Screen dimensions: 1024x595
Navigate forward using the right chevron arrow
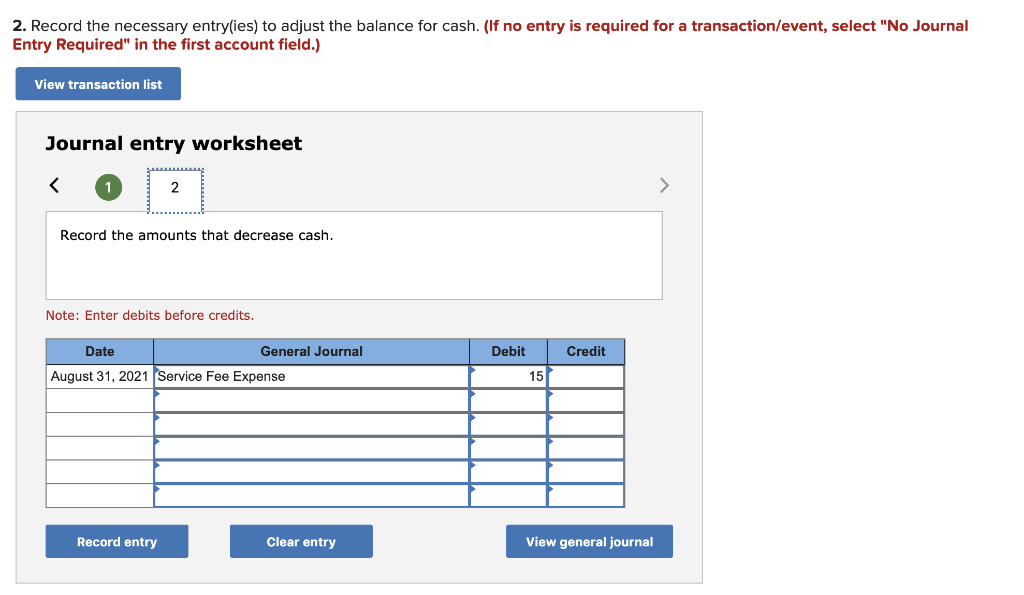pyautogui.click(x=664, y=185)
